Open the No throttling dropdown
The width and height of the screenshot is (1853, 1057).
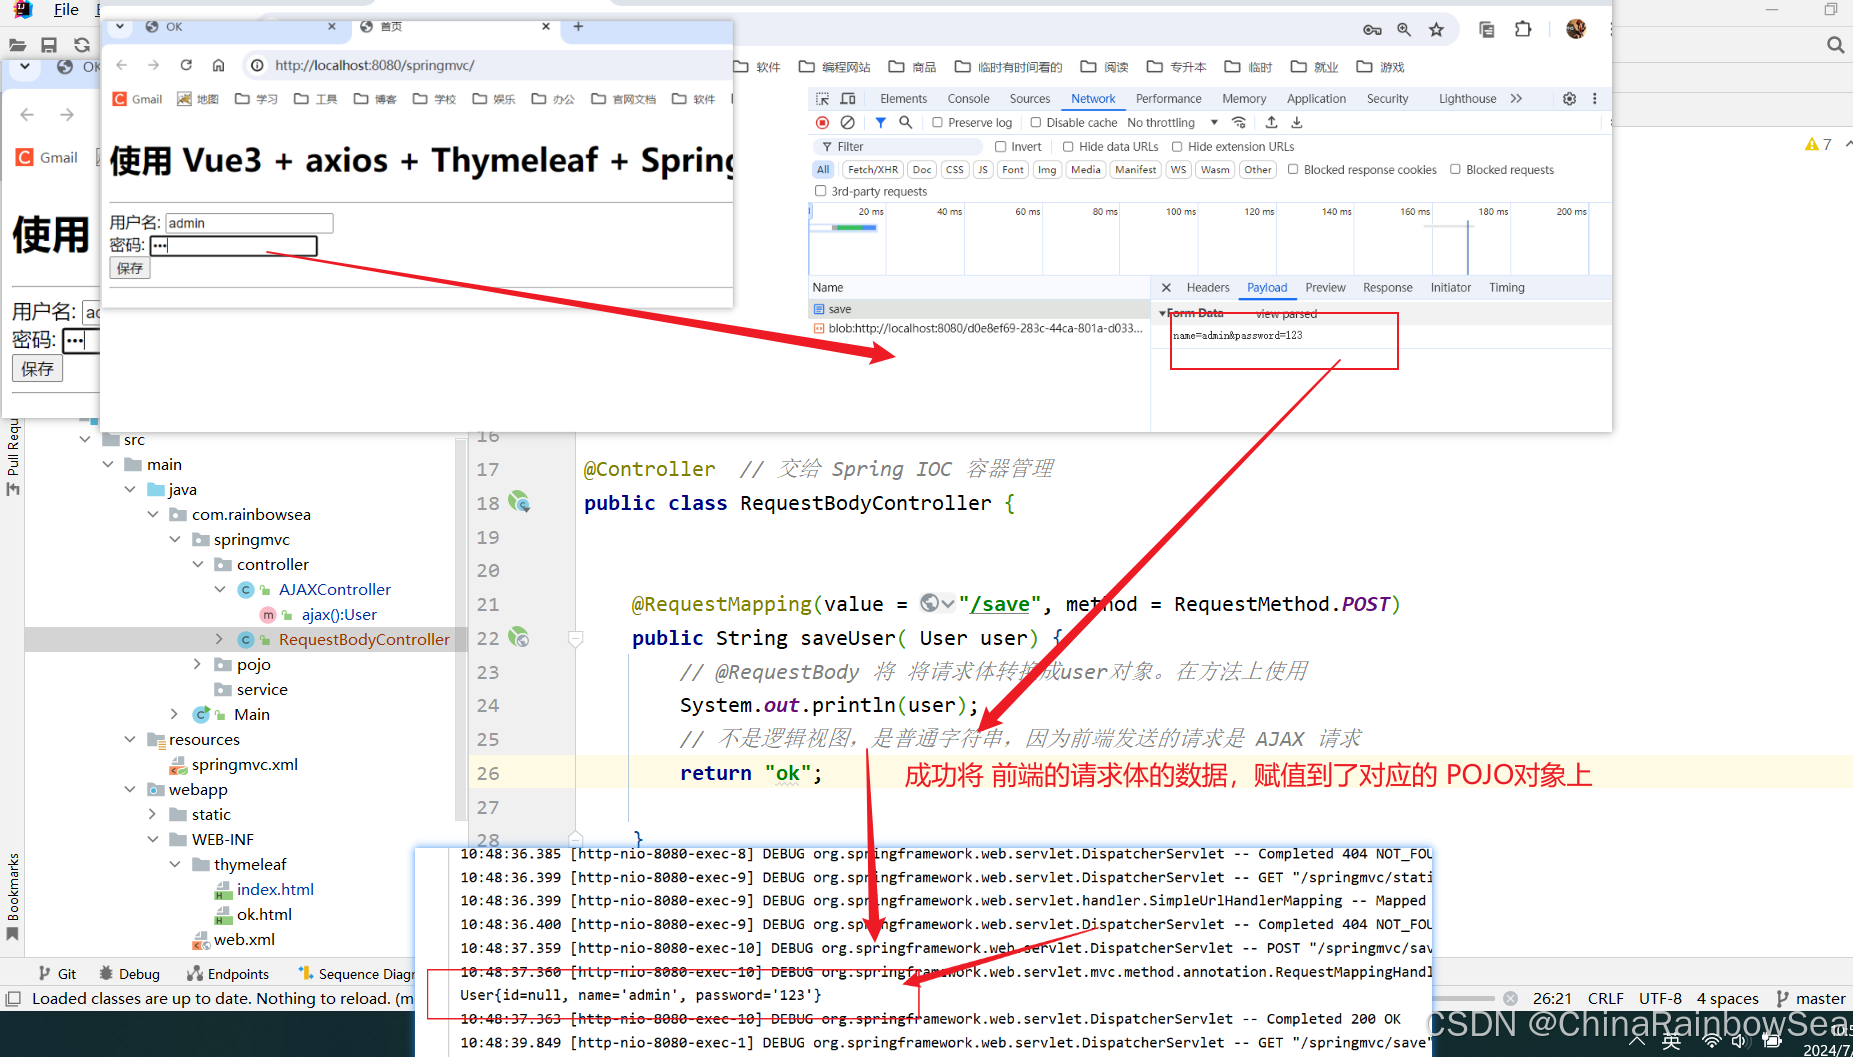[x=1172, y=122]
